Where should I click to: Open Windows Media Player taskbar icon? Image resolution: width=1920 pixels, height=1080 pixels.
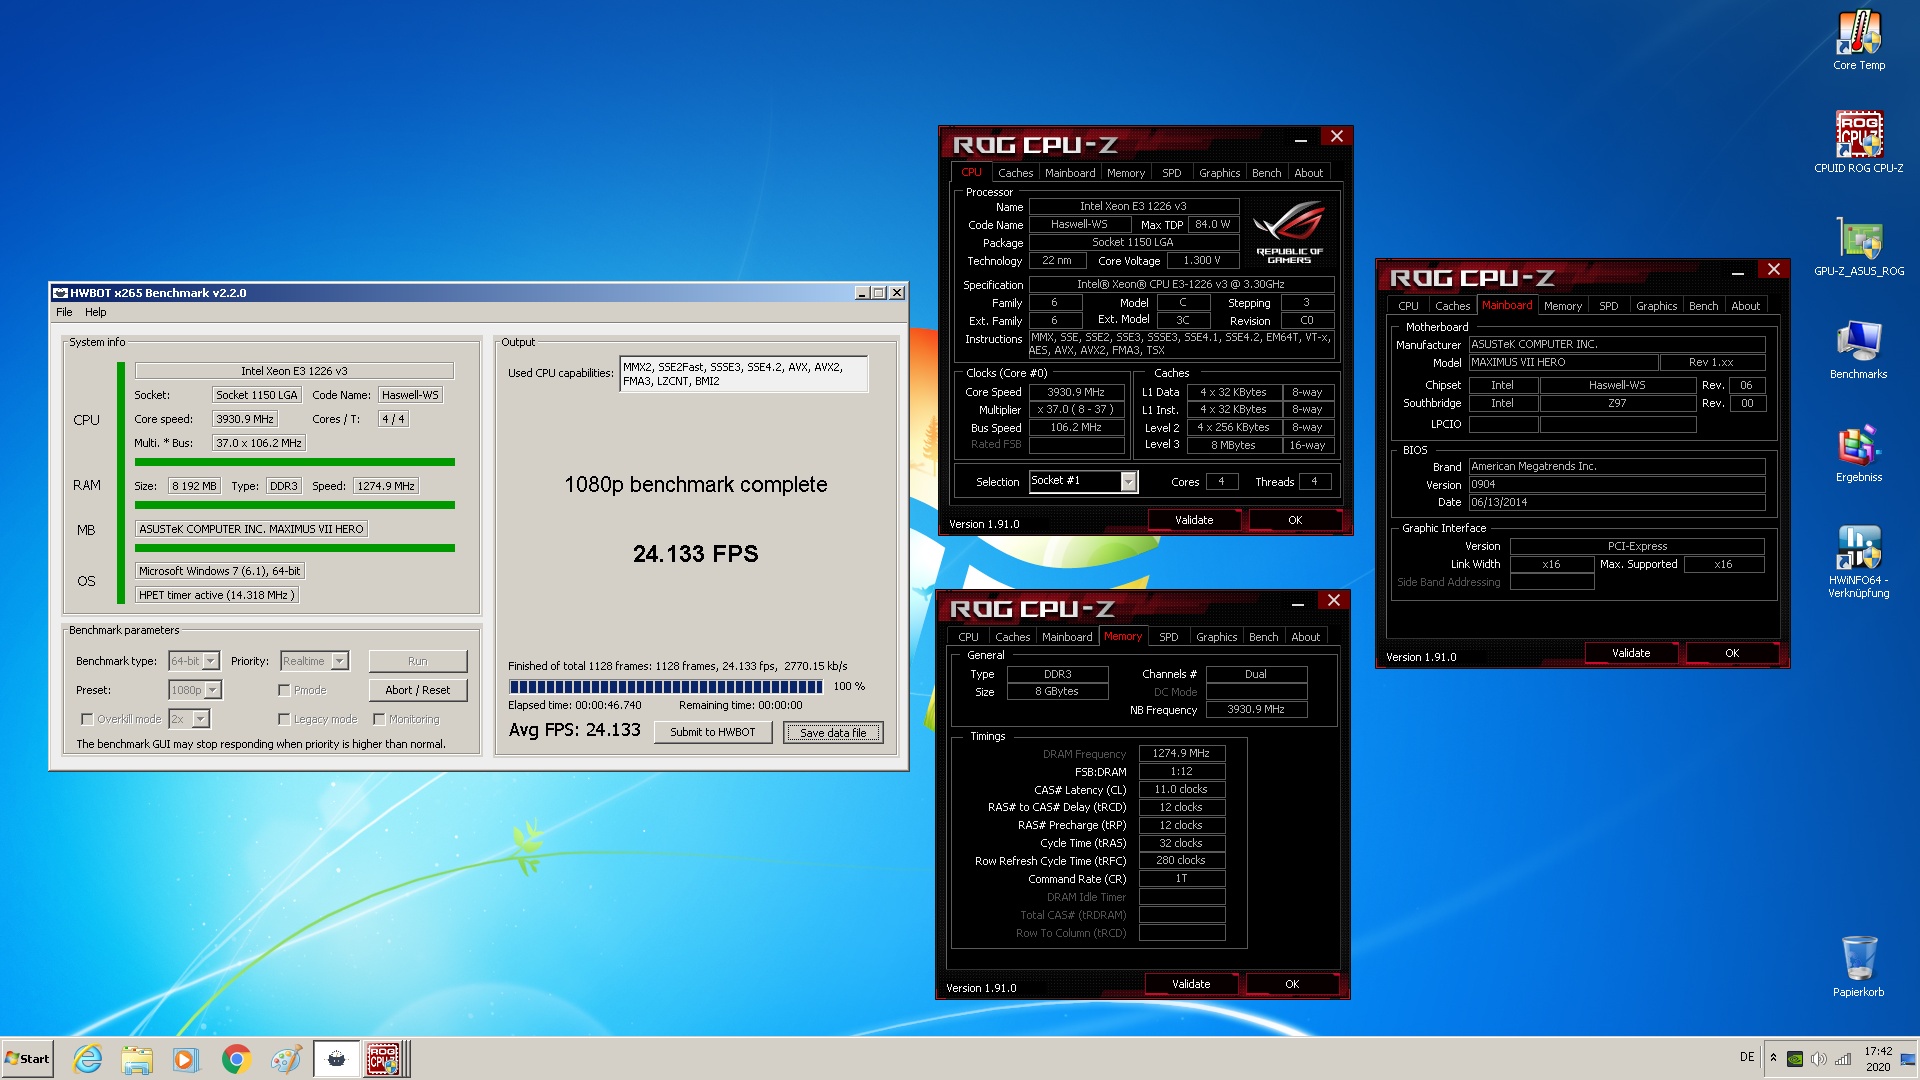[186, 1059]
